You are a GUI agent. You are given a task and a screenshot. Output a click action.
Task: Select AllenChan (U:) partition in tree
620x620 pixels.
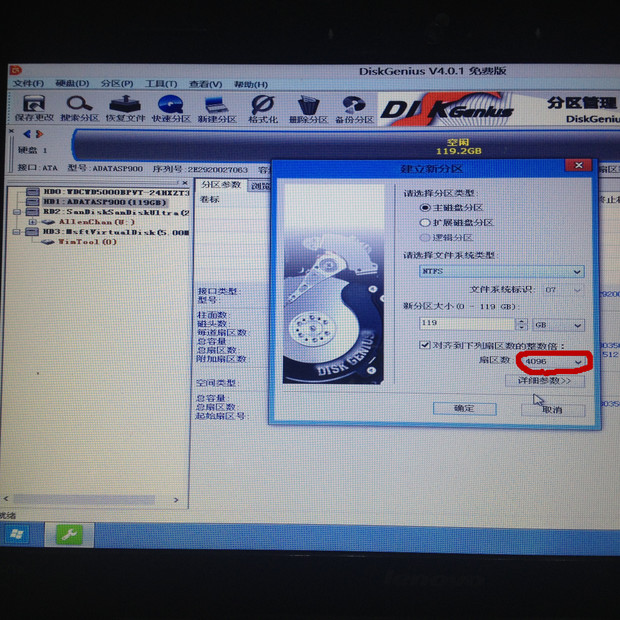click(88, 222)
